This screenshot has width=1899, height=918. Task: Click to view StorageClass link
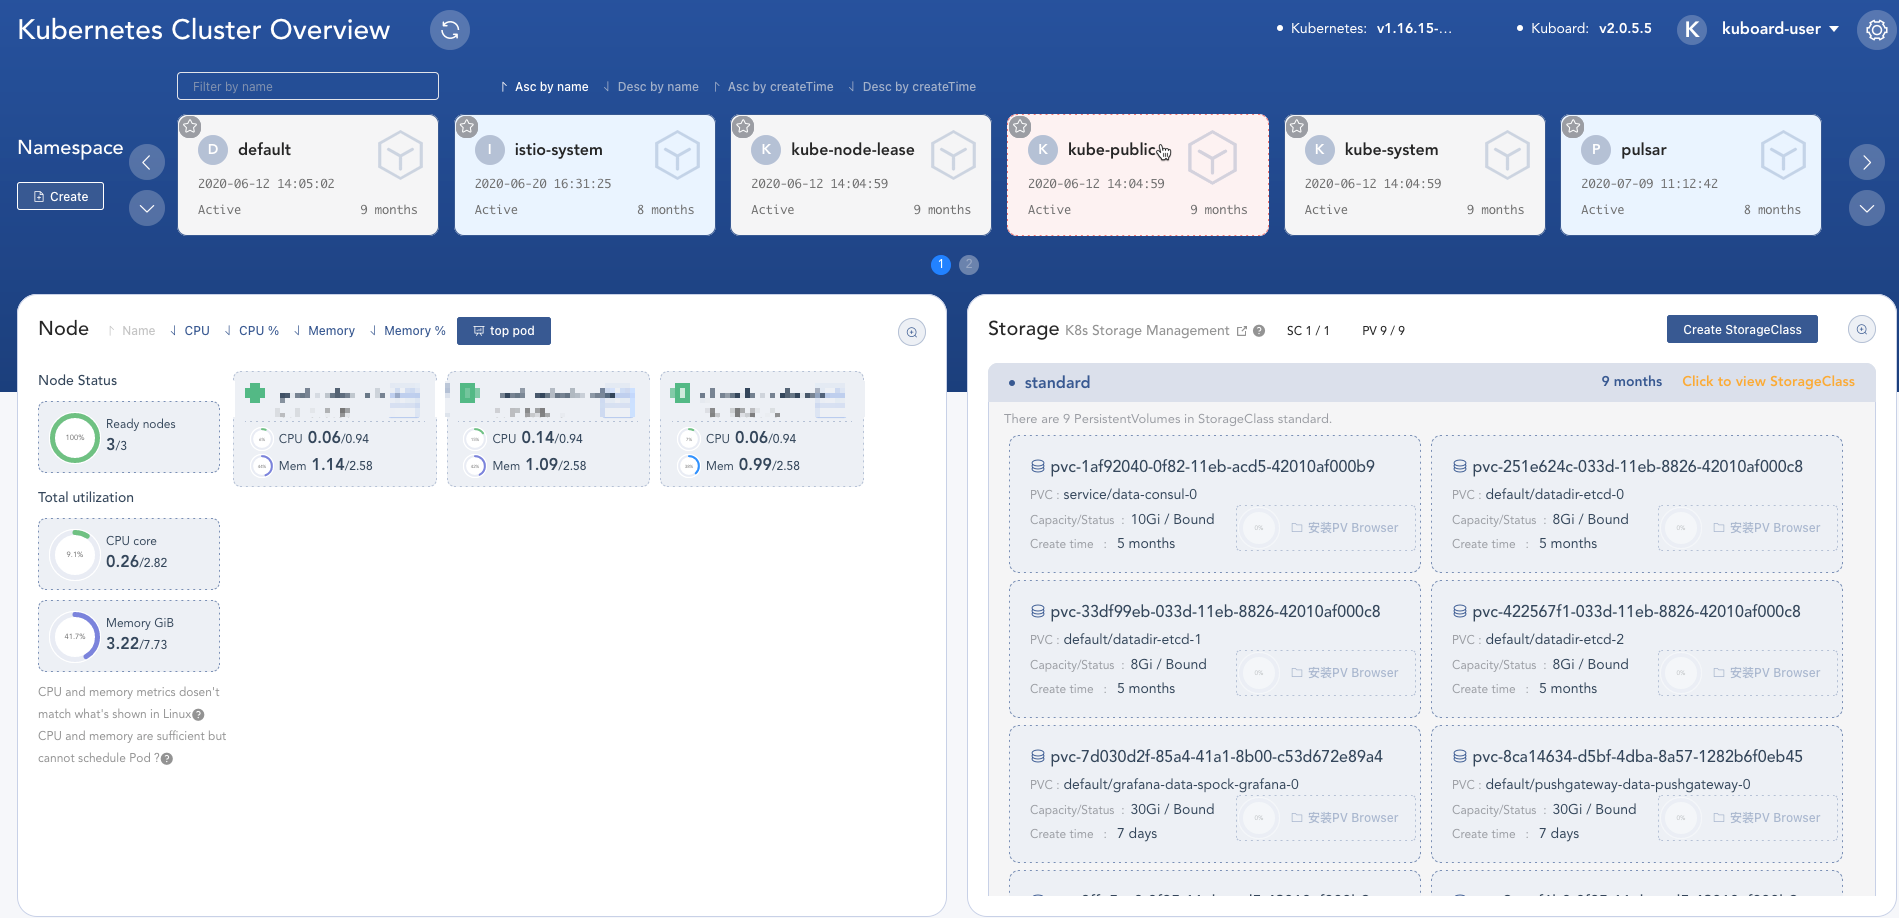pyautogui.click(x=1768, y=382)
